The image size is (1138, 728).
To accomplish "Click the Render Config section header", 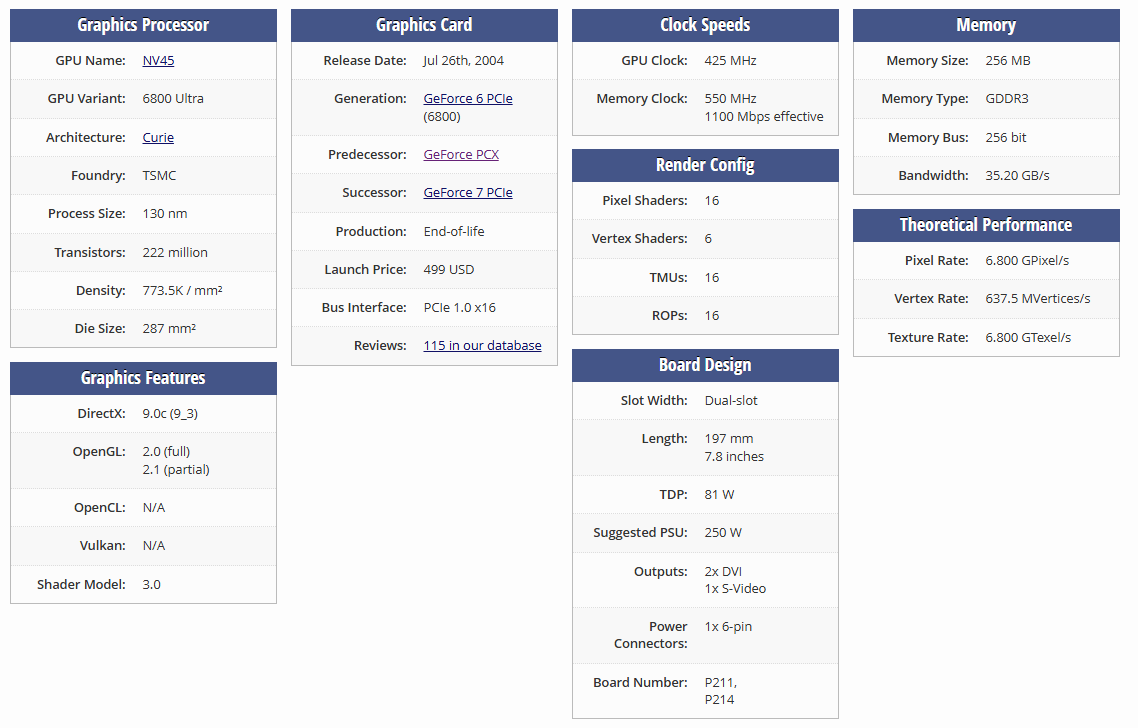I will click(705, 165).
